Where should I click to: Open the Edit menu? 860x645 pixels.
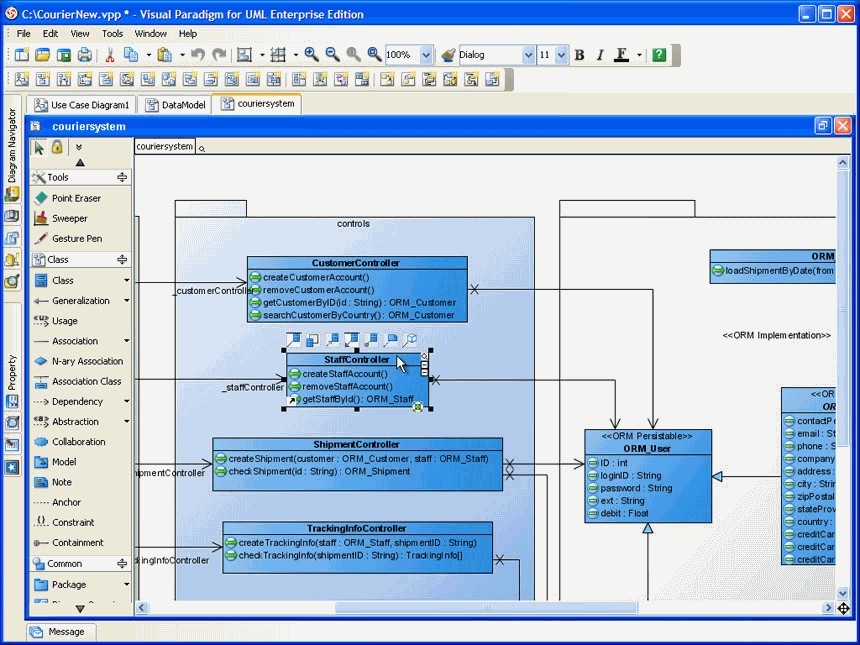tap(50, 33)
